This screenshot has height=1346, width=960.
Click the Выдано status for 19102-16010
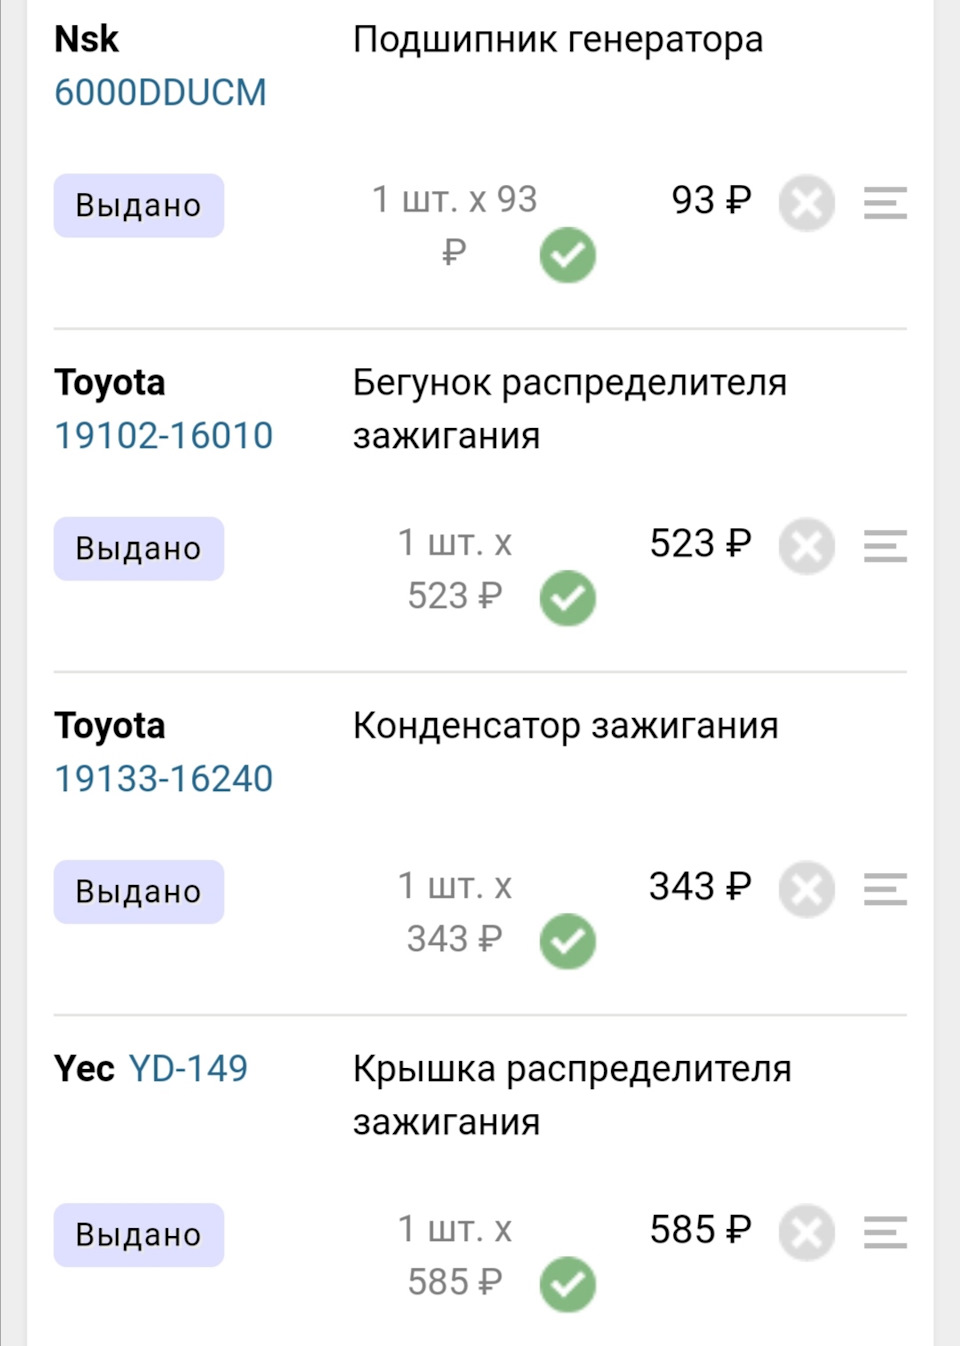139,548
